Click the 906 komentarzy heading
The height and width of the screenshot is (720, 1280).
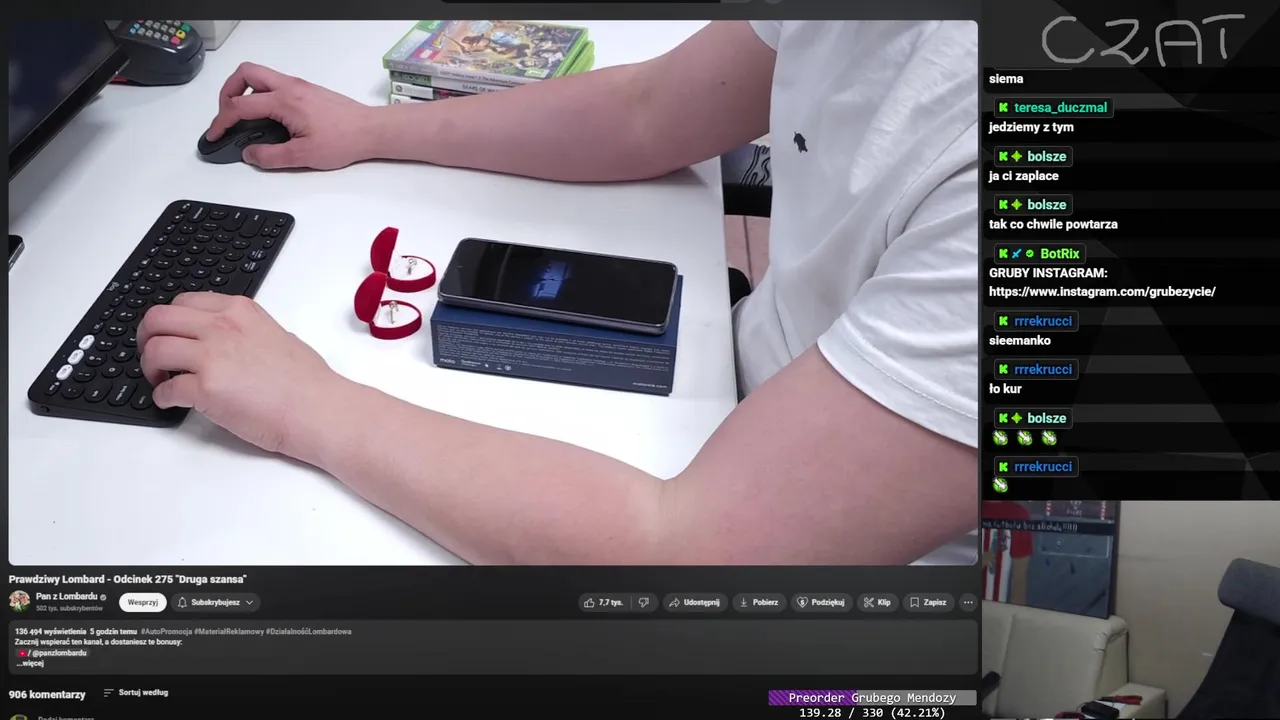pyautogui.click(x=47, y=694)
